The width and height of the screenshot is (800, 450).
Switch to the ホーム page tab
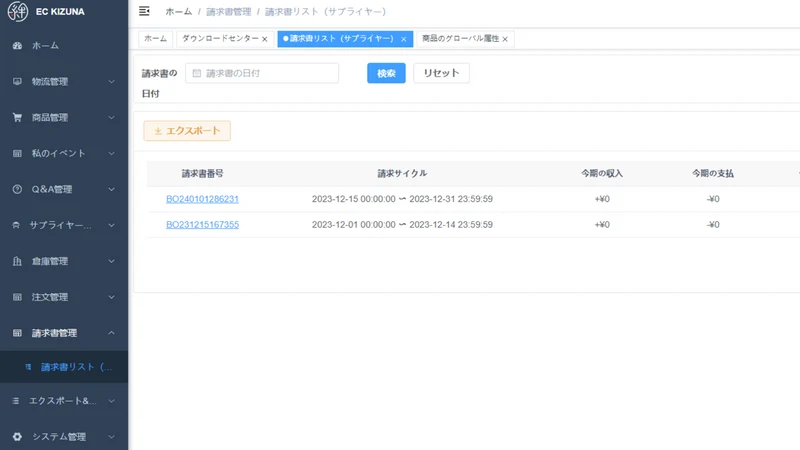click(x=156, y=39)
